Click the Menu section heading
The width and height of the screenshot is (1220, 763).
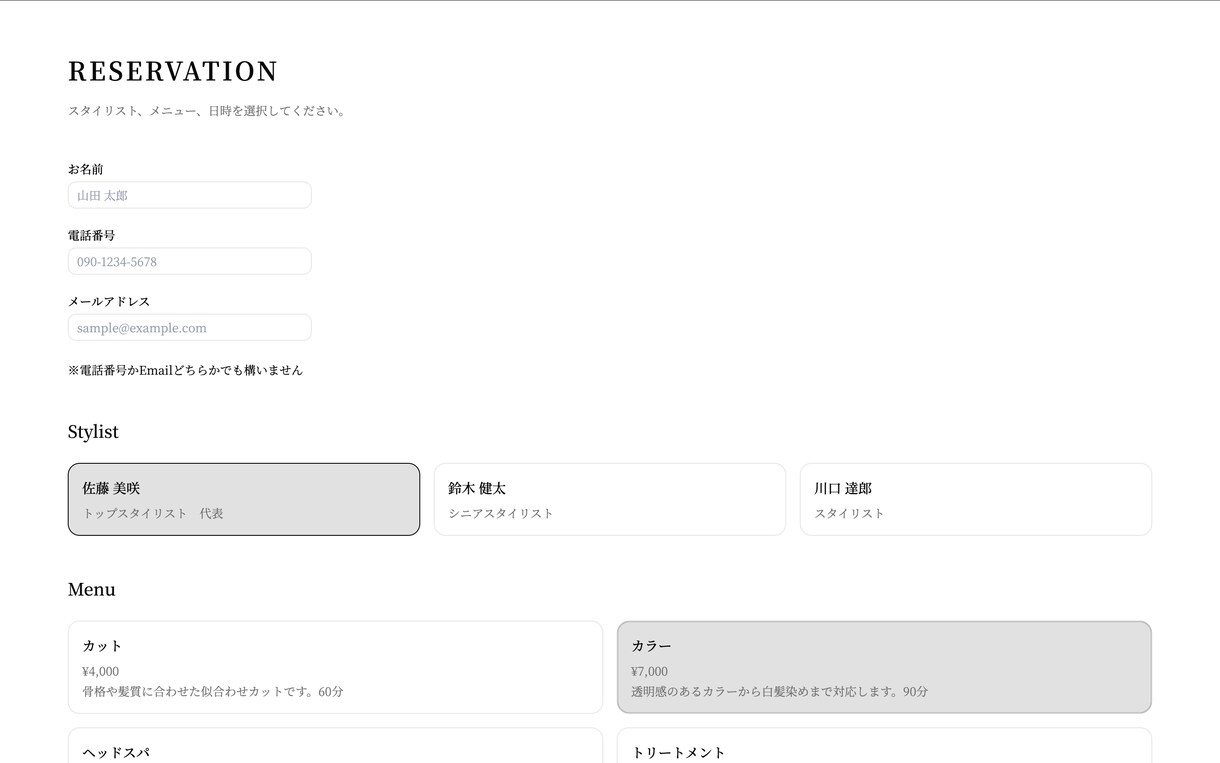[x=92, y=590]
